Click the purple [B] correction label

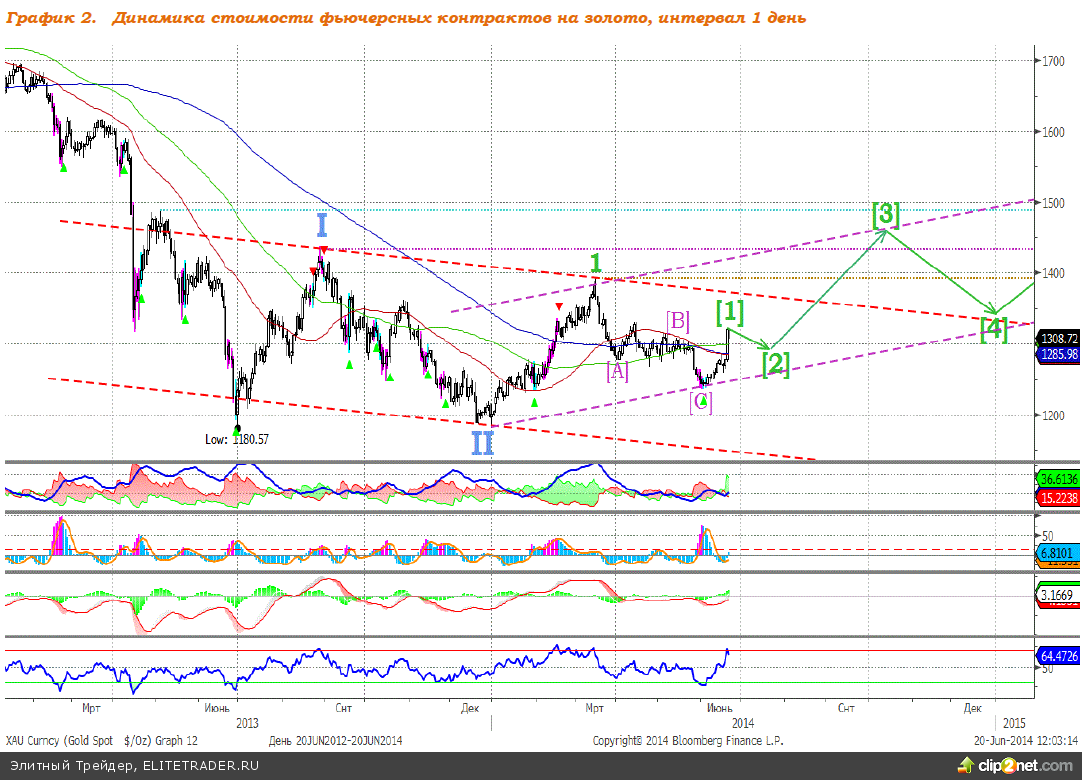point(678,321)
